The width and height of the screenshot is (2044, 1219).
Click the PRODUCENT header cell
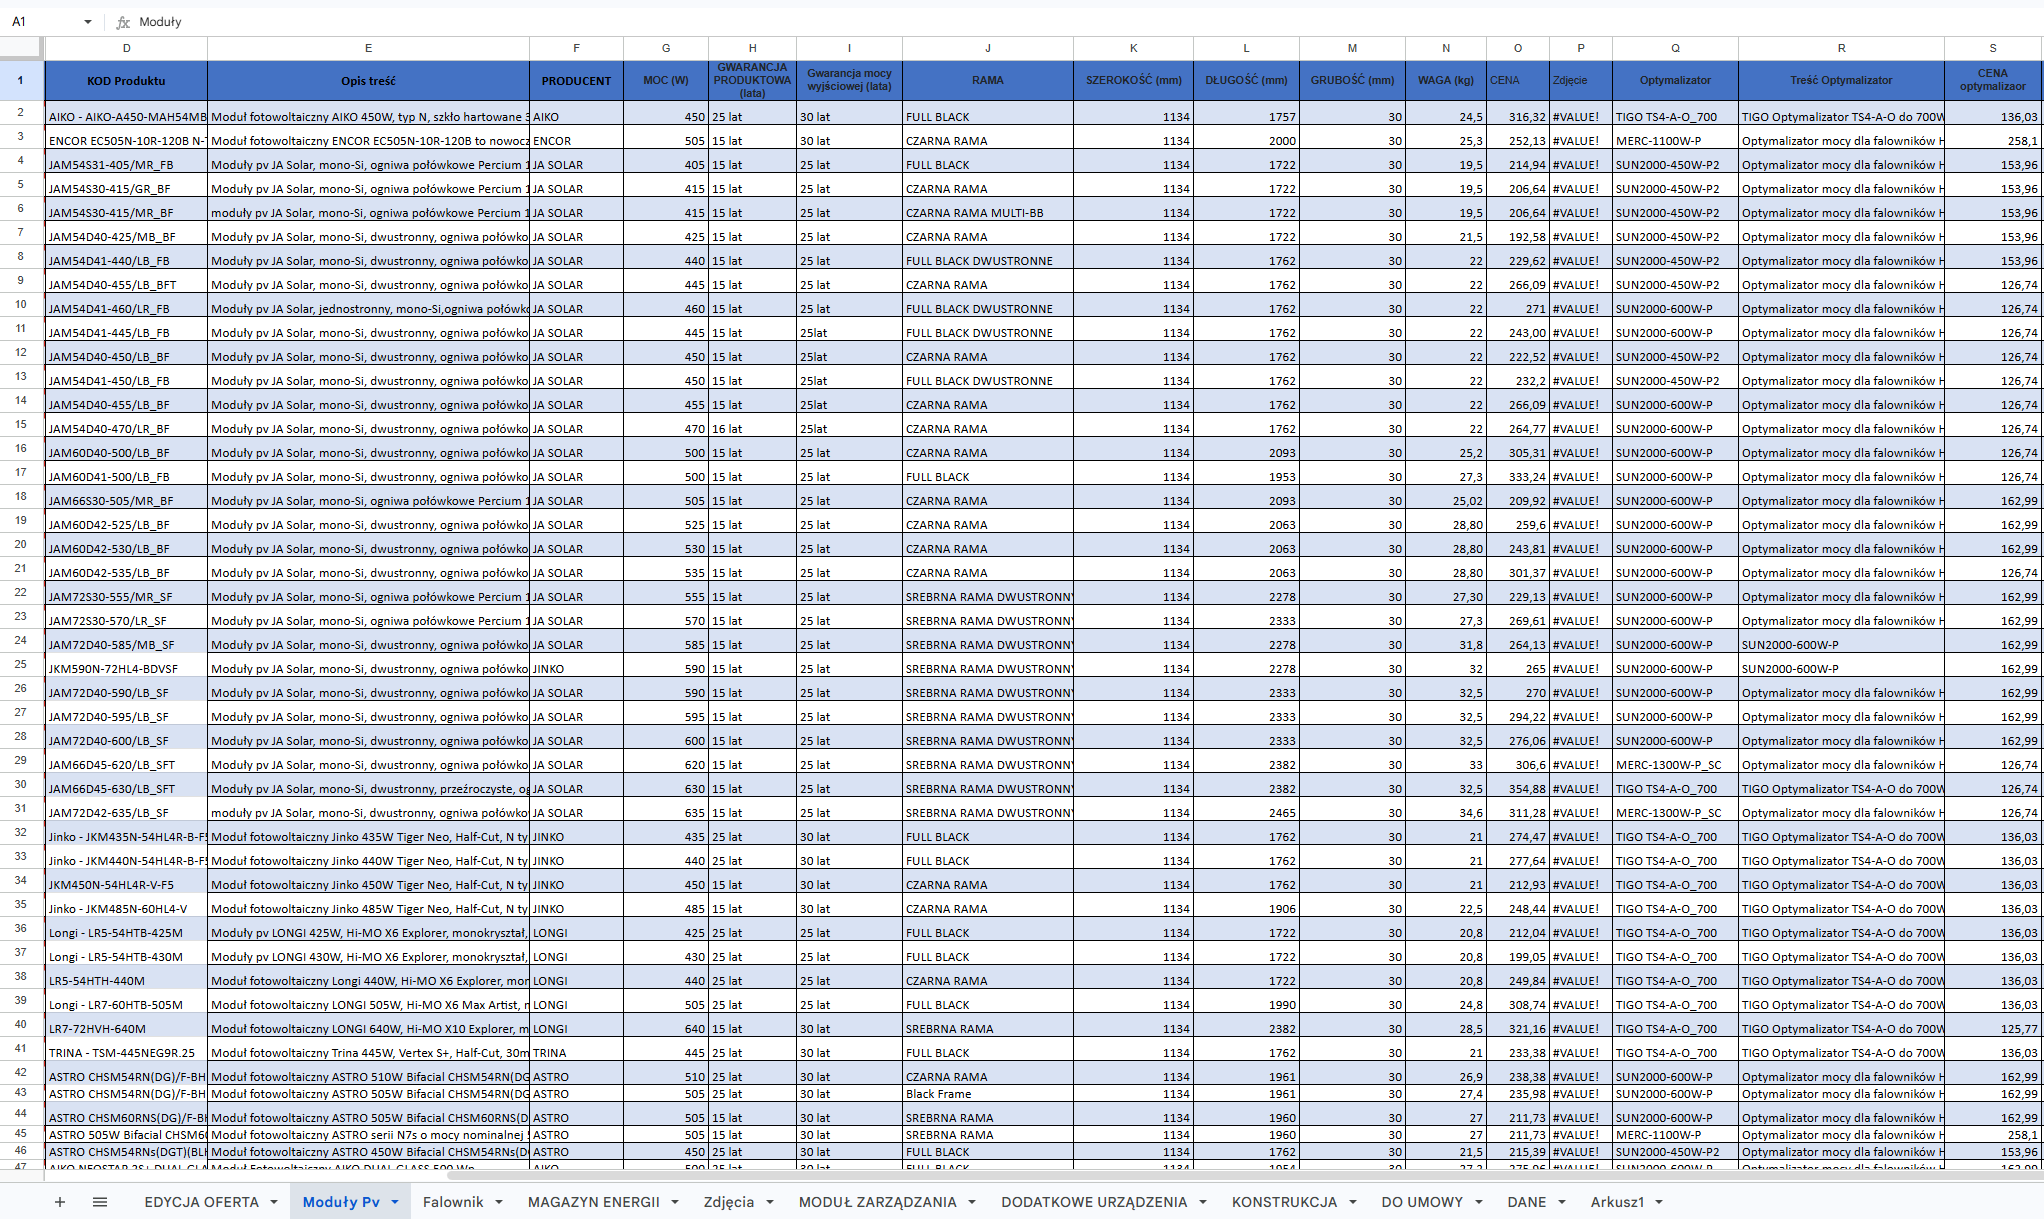coord(576,81)
